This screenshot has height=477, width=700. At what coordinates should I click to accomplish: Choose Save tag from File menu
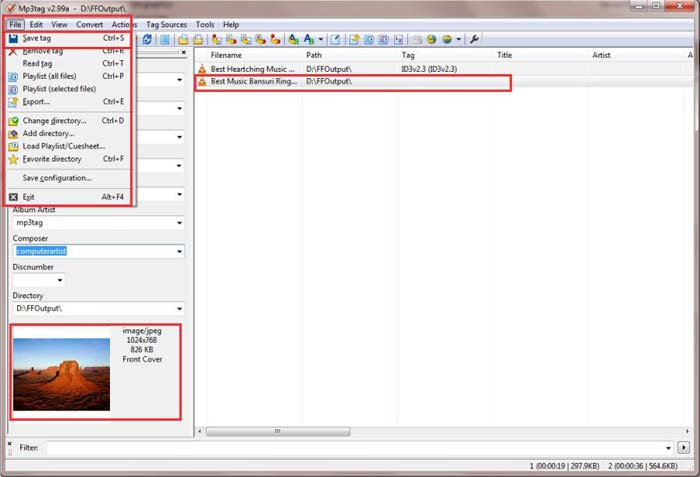(x=69, y=38)
